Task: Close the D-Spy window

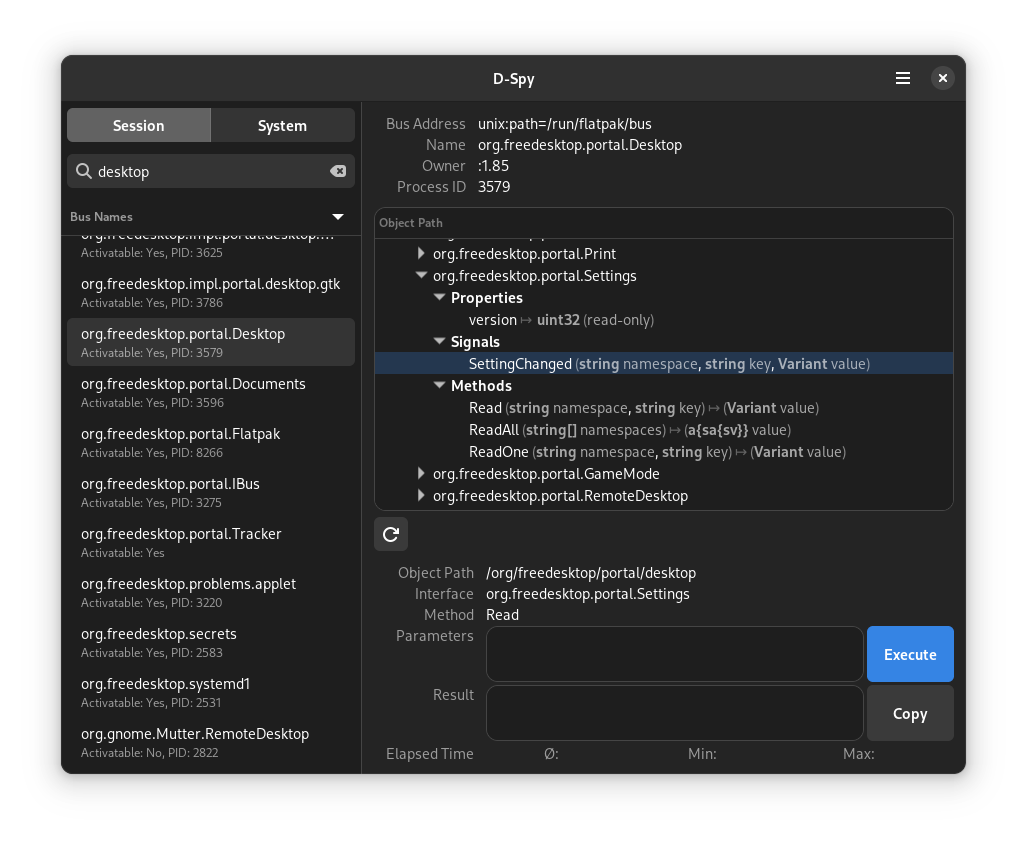Action: click(943, 79)
